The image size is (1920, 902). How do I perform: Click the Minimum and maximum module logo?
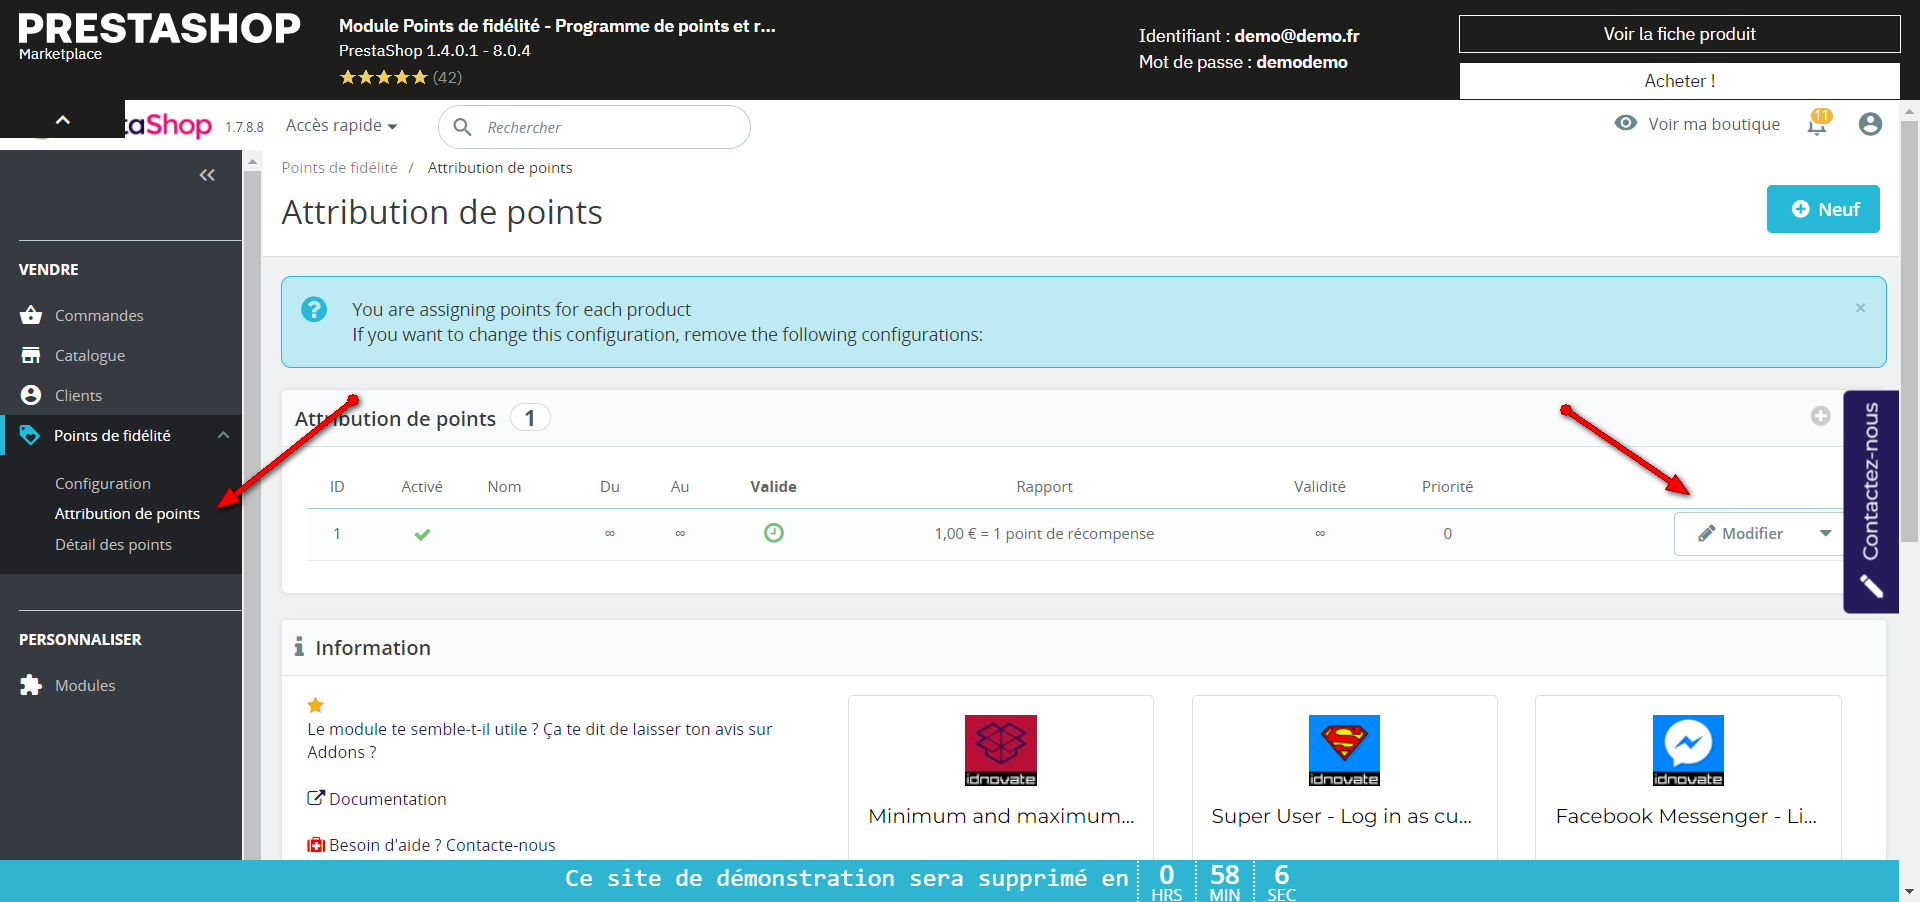[x=1001, y=751]
